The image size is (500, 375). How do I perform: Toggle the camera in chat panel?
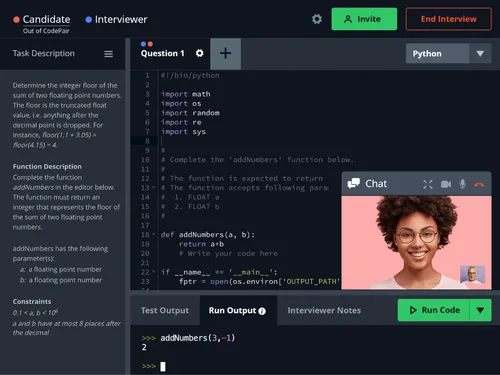click(446, 184)
